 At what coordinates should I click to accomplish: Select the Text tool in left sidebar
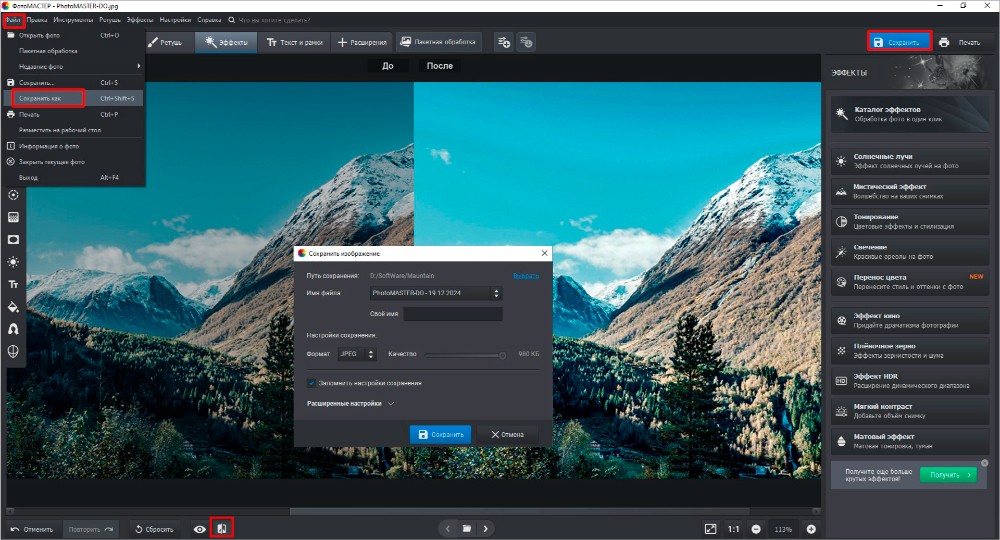click(13, 283)
